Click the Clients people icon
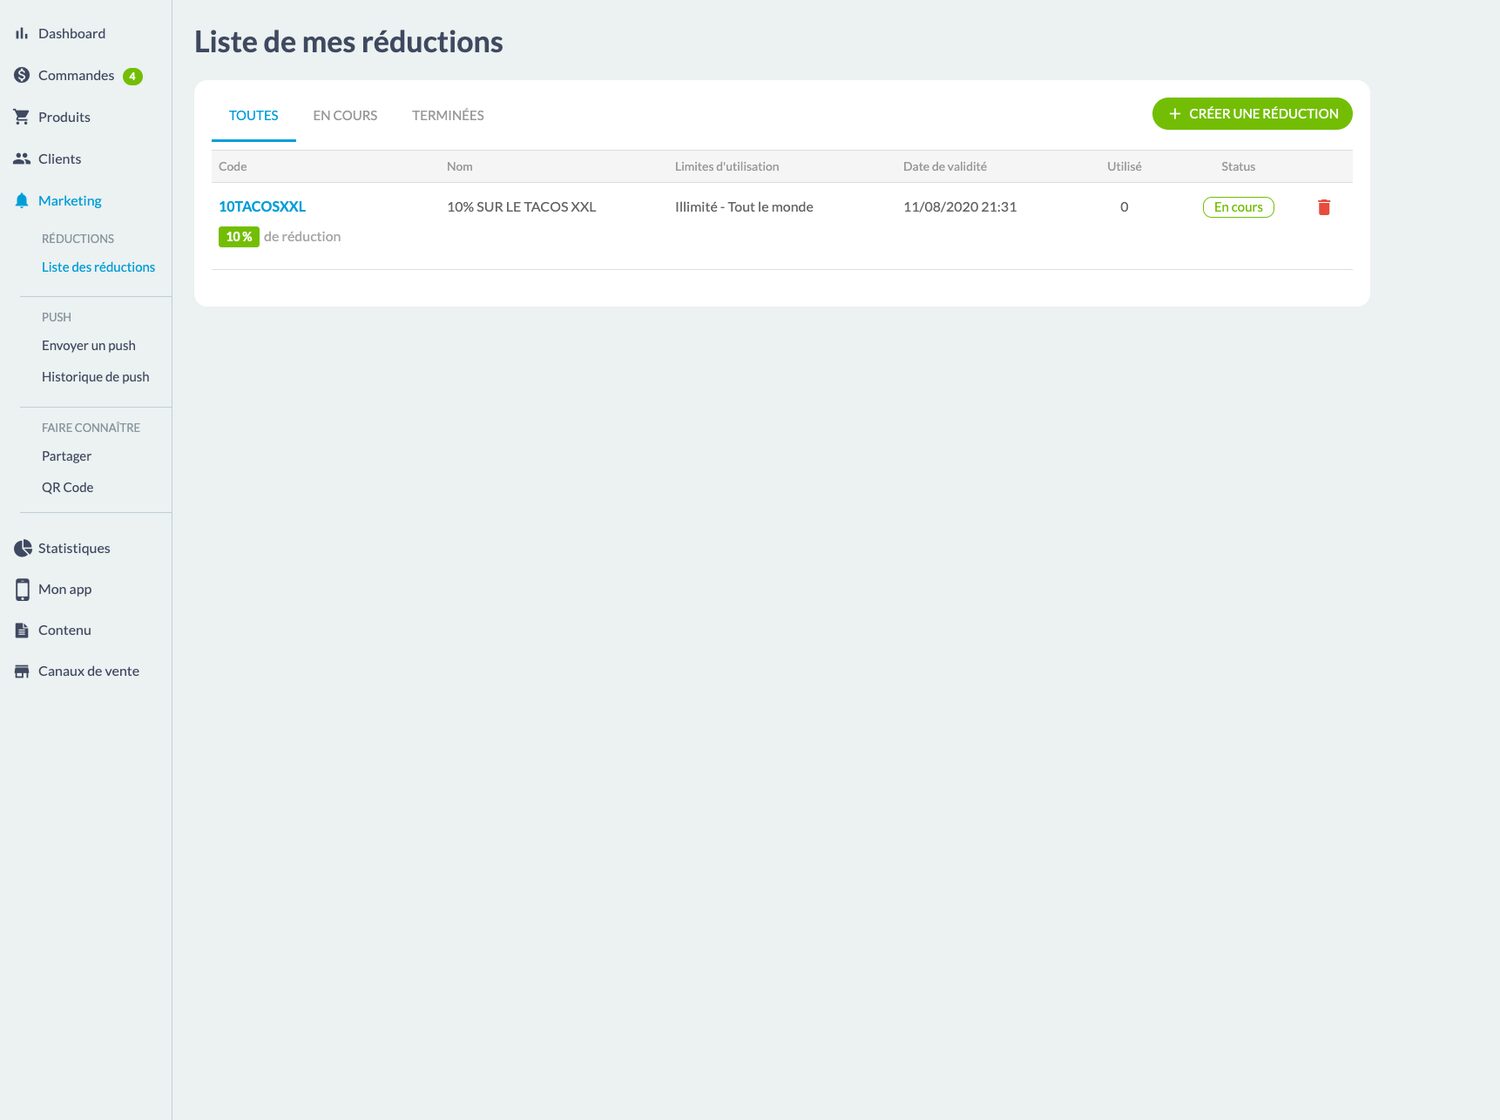Image resolution: width=1500 pixels, height=1120 pixels. [21, 159]
